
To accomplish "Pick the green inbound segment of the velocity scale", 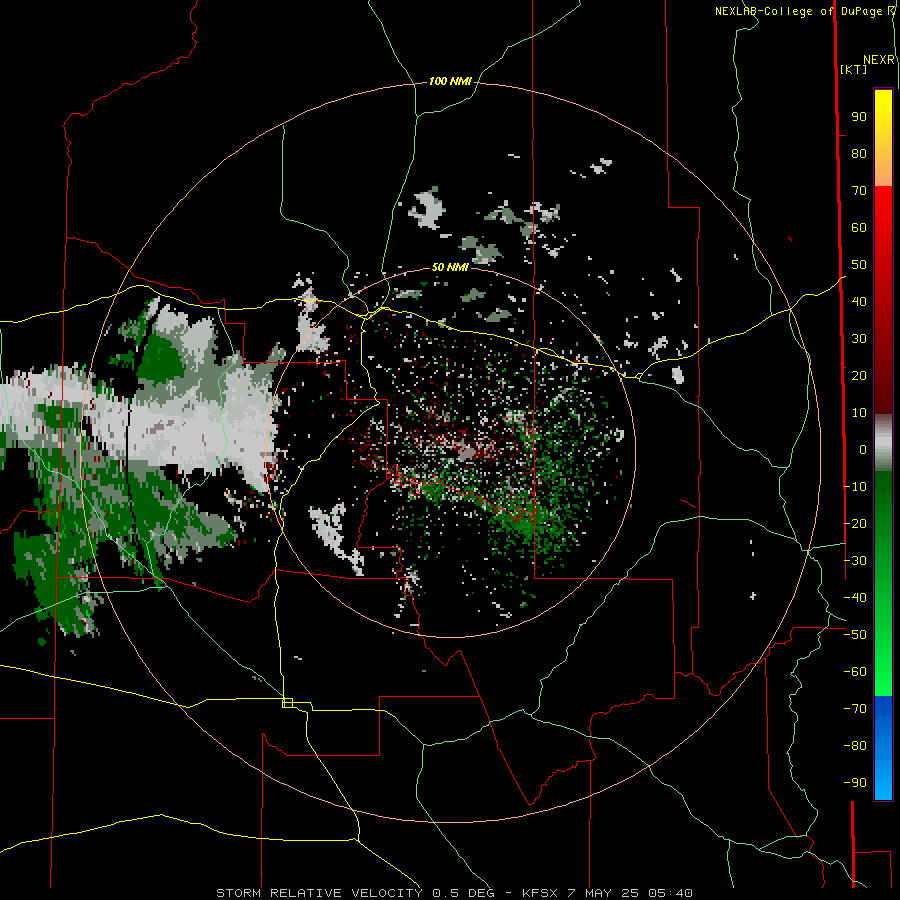I will coord(883,583).
